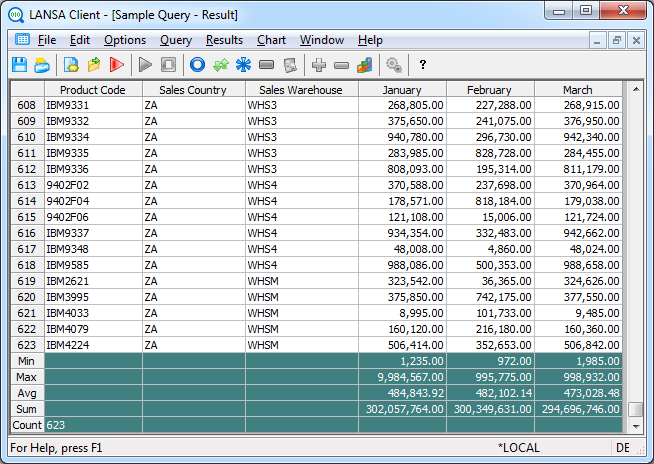Click the Save icon in the toolbar
654x464 pixels.
(19, 65)
